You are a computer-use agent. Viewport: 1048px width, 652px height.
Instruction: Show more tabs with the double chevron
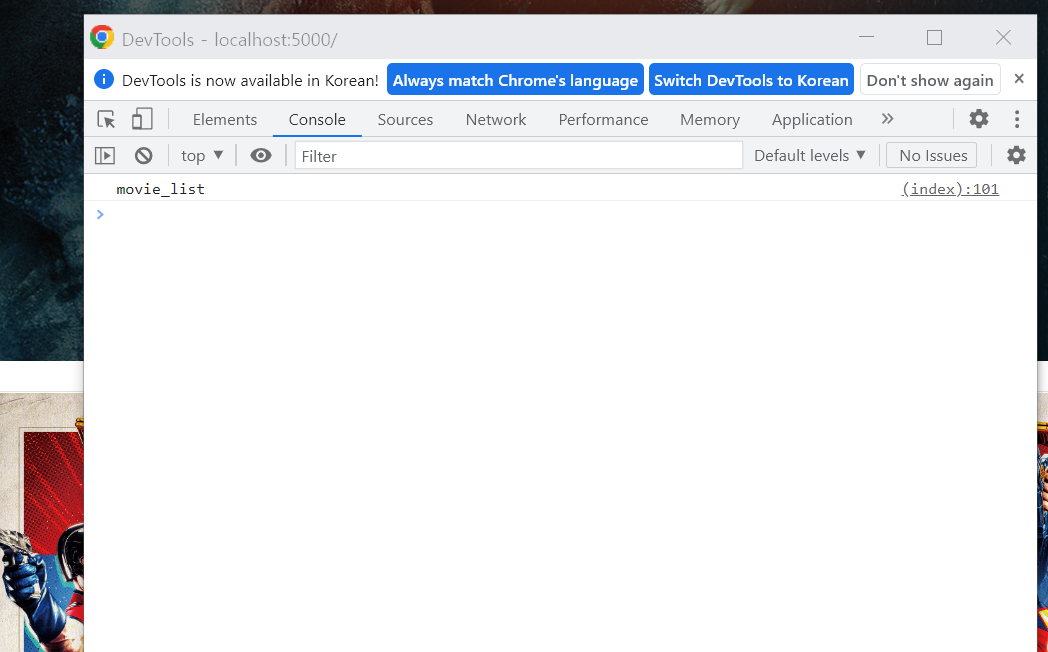point(887,119)
